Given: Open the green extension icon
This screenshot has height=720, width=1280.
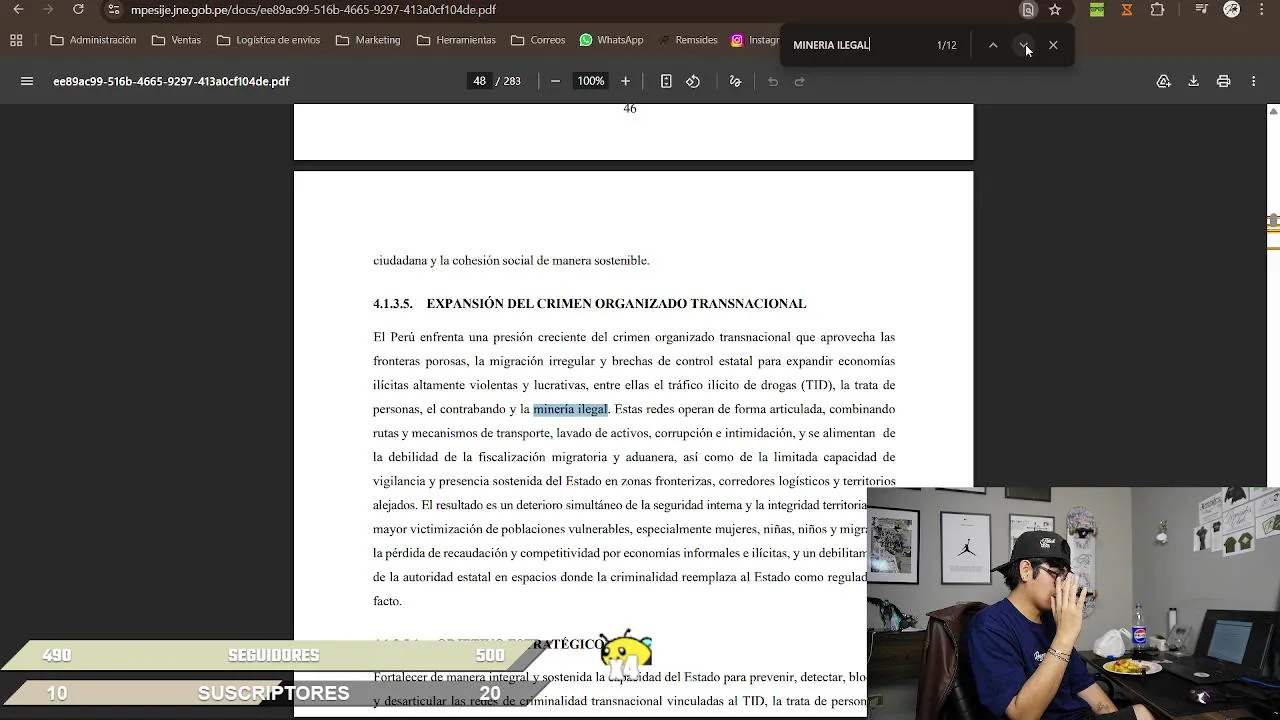Looking at the screenshot, I should pos(1097,10).
